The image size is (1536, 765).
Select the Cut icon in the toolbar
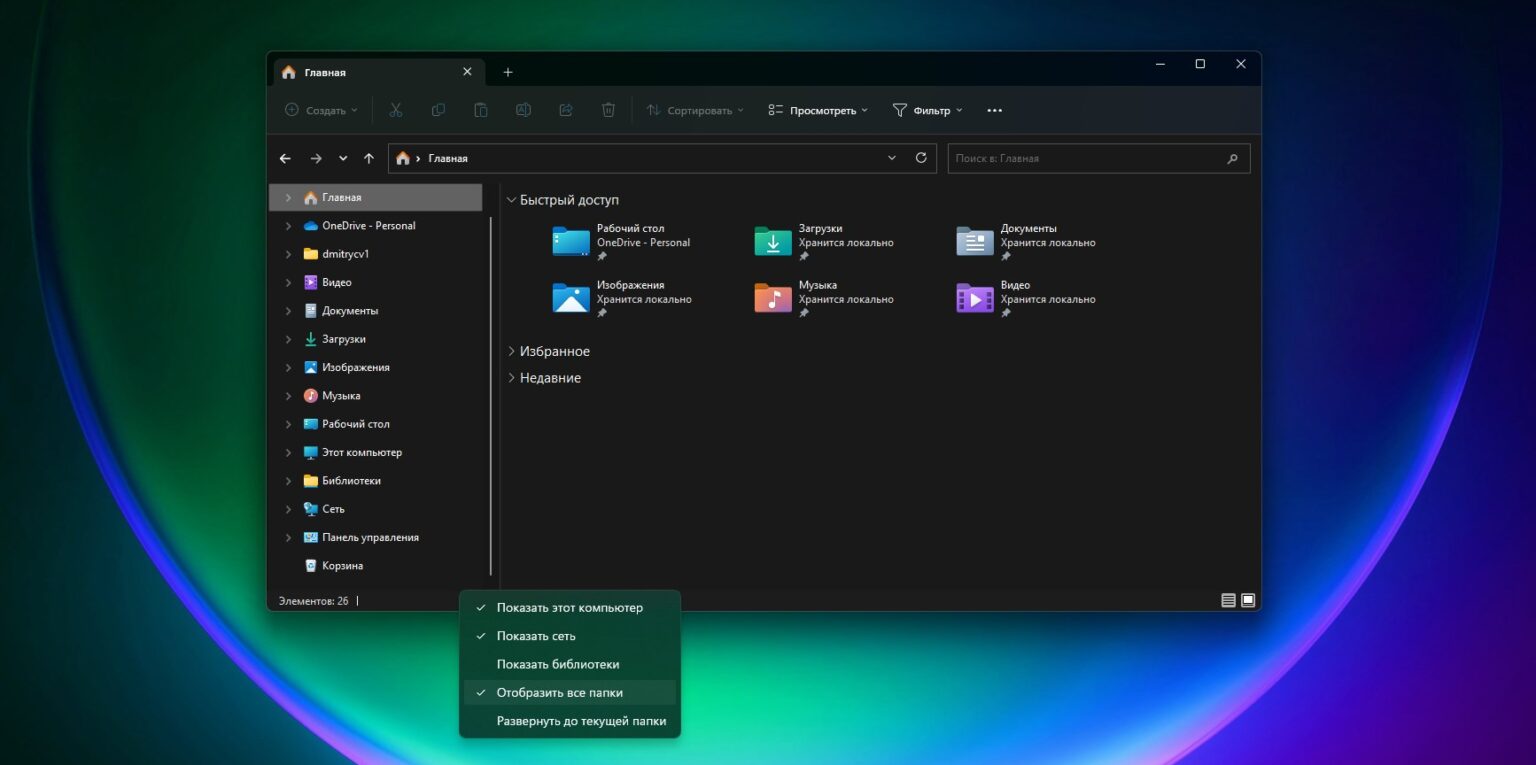(x=395, y=110)
